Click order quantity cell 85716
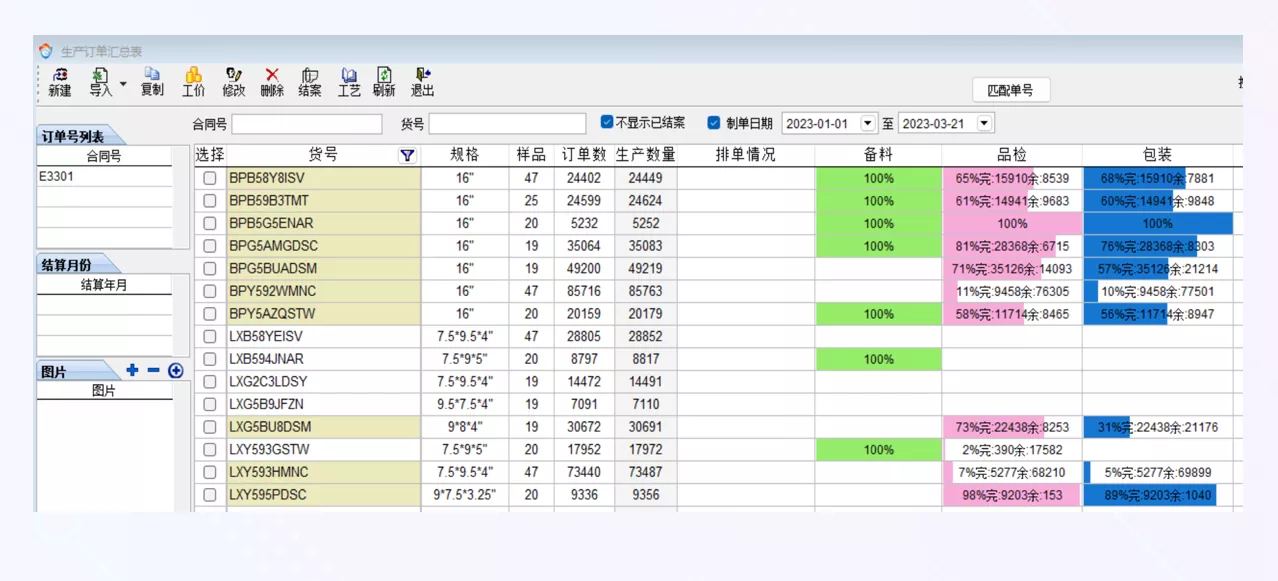Image resolution: width=1278 pixels, height=581 pixels. coord(584,291)
